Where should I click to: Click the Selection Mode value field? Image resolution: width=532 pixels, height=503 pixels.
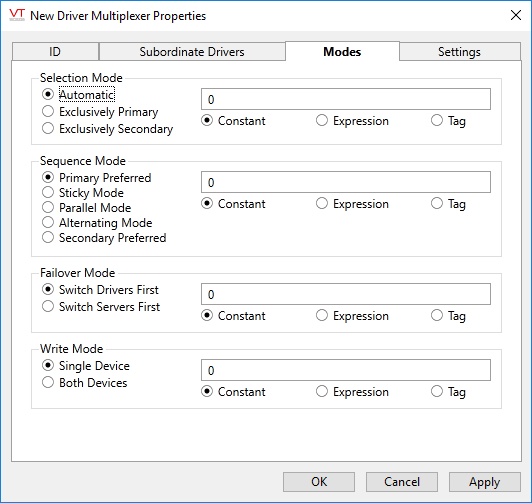point(346,99)
